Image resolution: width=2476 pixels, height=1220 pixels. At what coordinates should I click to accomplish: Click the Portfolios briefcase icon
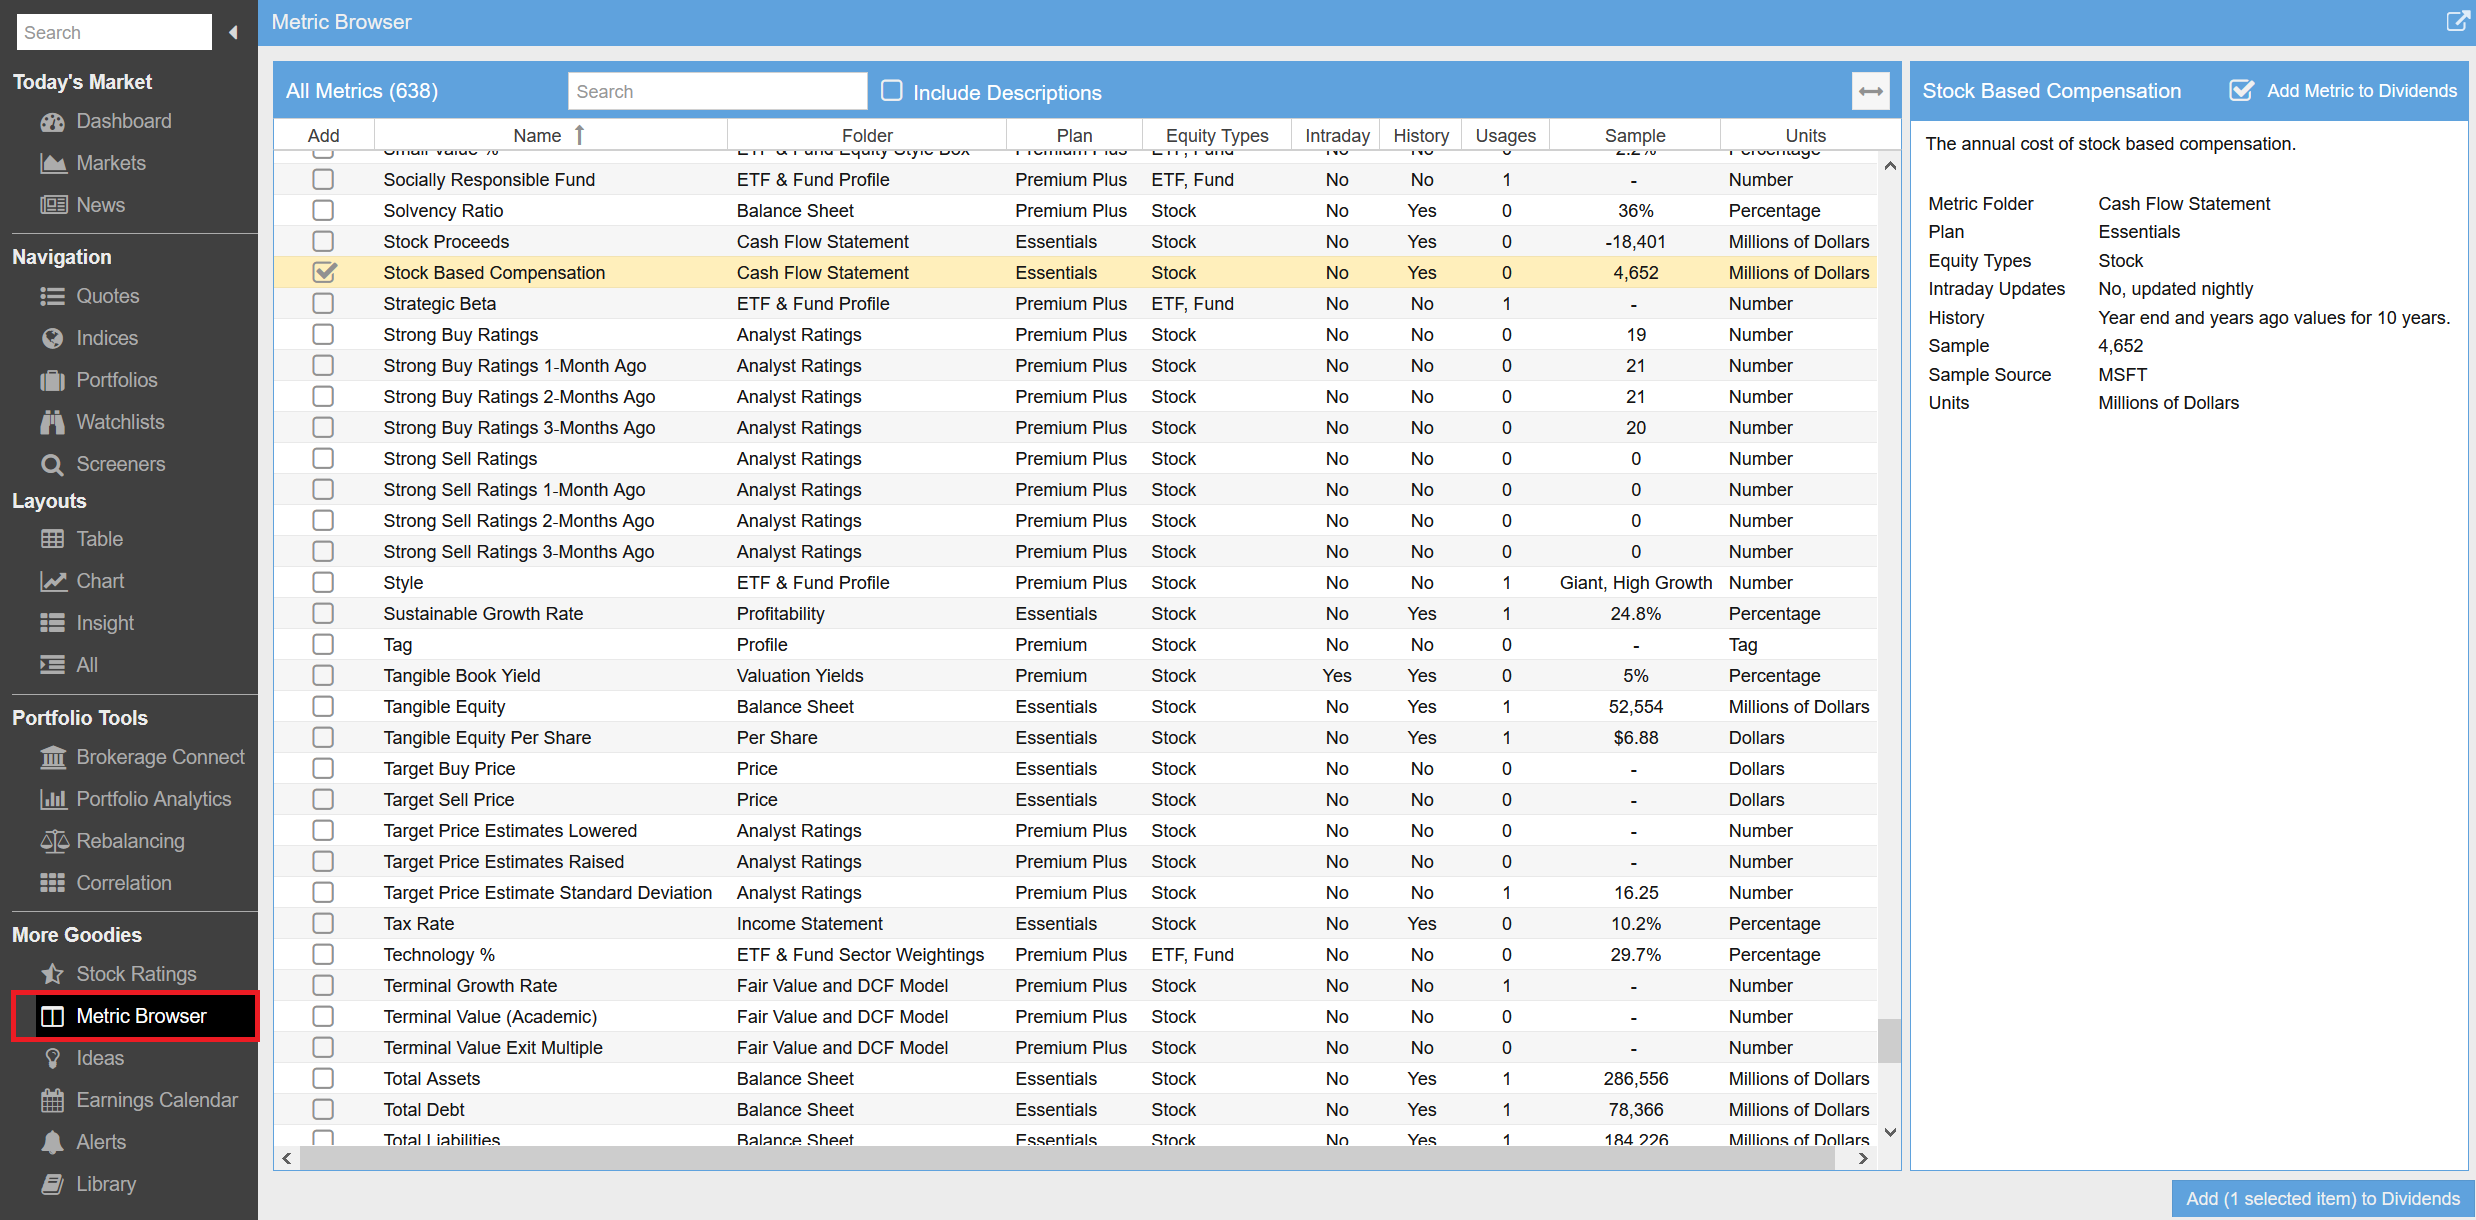(x=52, y=380)
